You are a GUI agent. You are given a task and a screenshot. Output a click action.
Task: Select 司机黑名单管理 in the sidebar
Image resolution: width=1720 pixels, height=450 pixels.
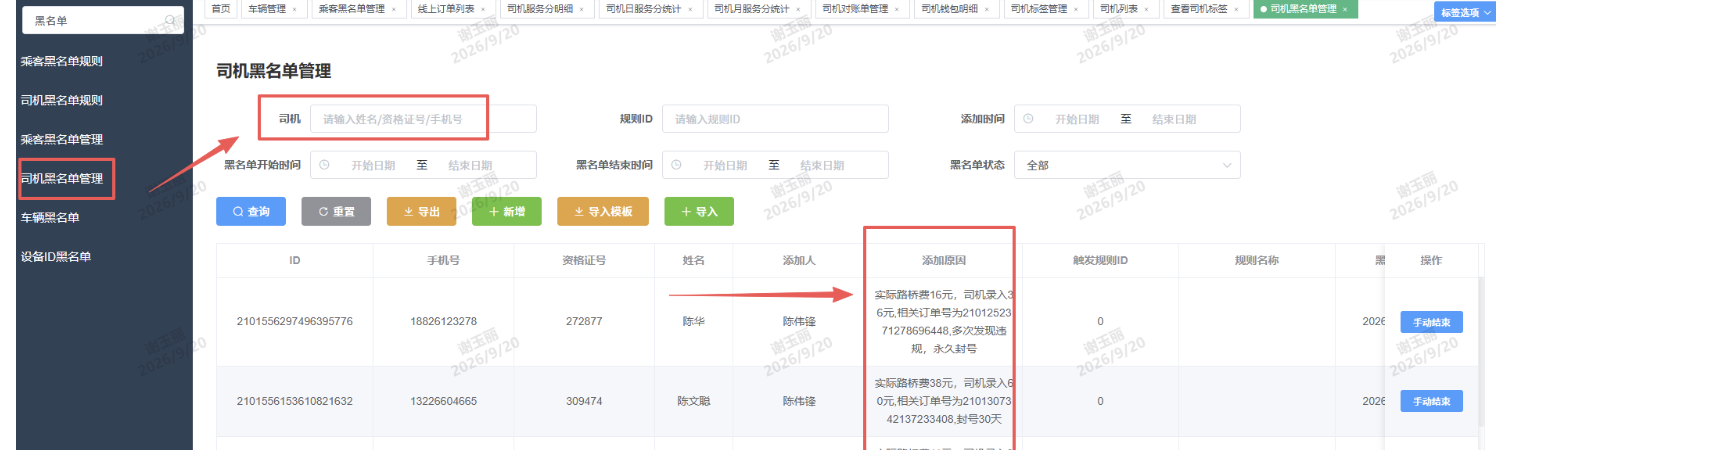tap(62, 178)
